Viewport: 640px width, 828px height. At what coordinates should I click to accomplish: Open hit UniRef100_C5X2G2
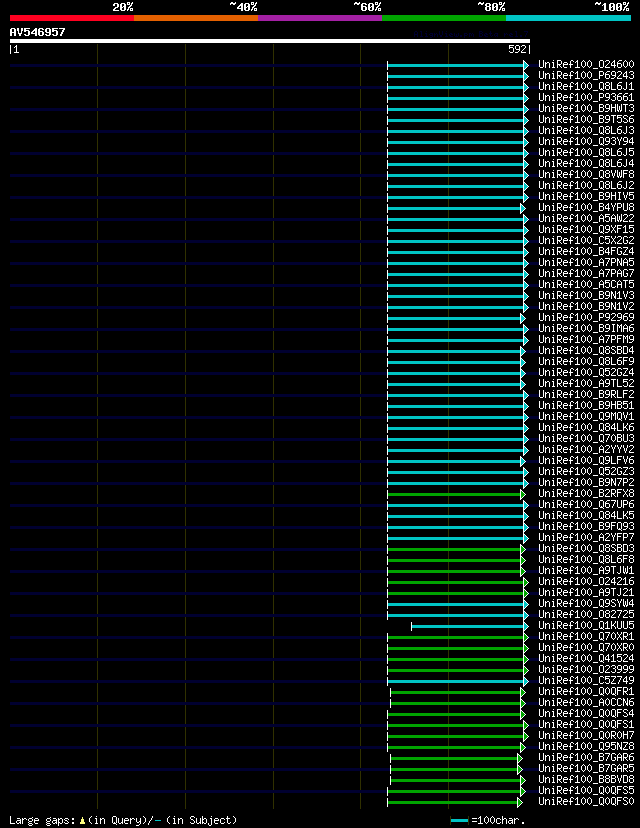[x=586, y=240]
